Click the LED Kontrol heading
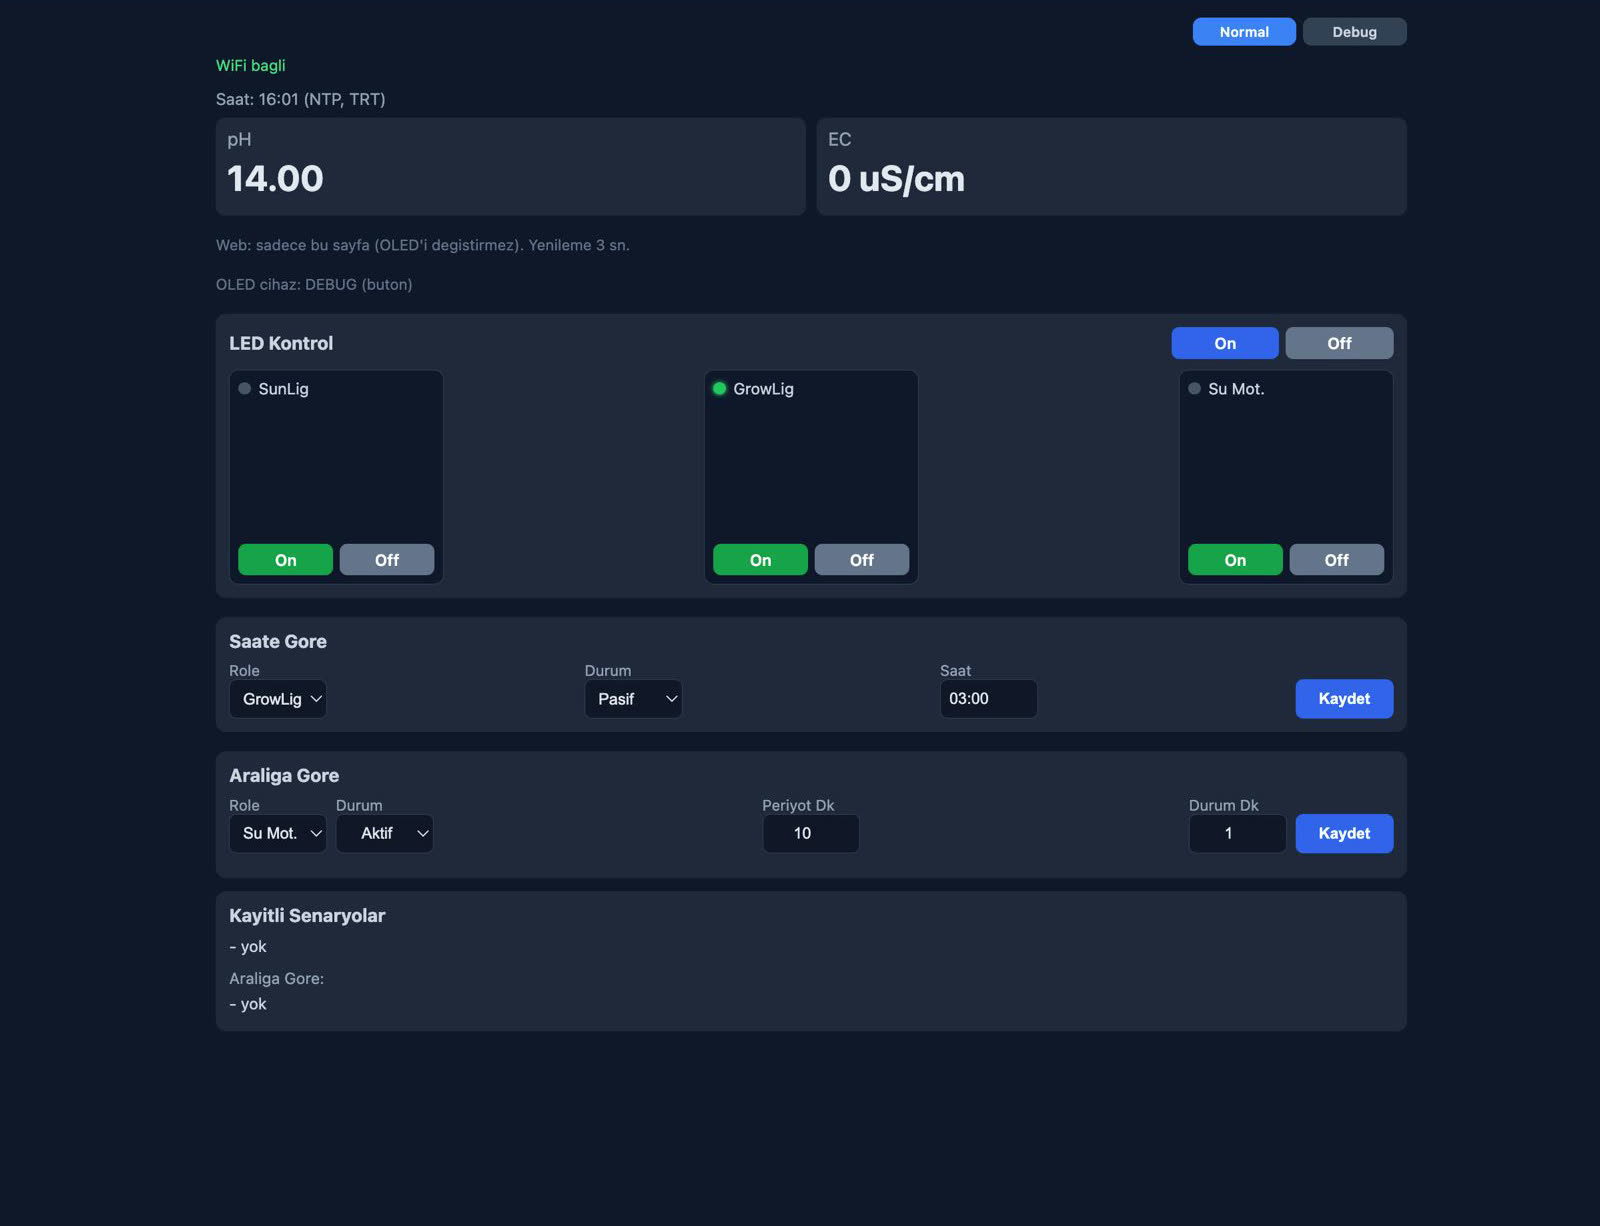 point(281,343)
